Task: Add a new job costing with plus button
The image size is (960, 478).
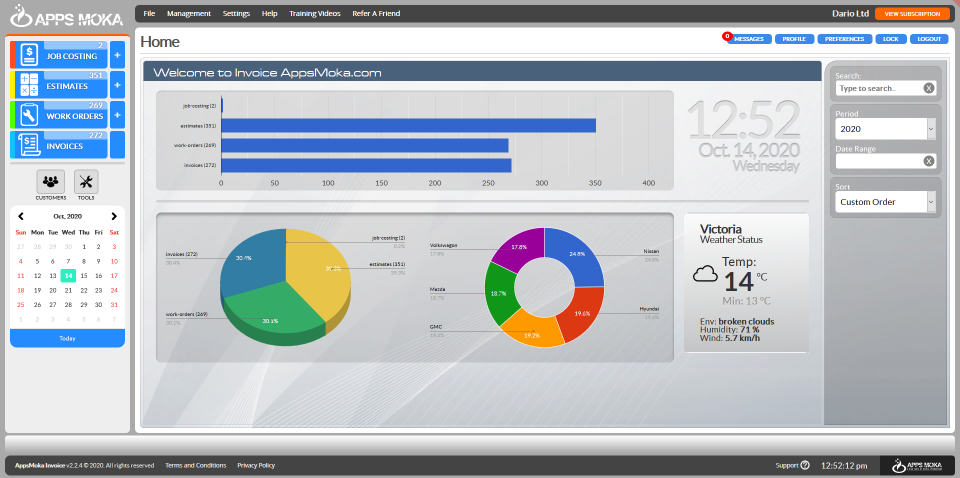Action: point(118,55)
